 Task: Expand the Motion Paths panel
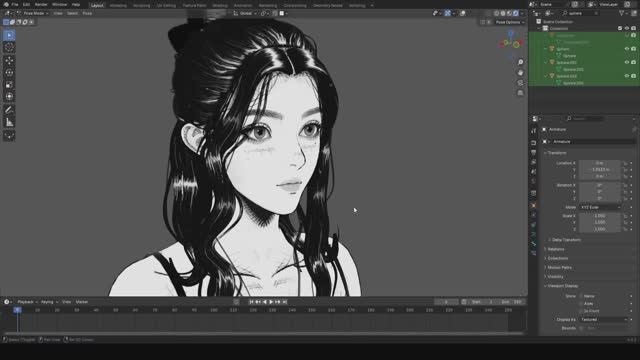click(x=558, y=268)
